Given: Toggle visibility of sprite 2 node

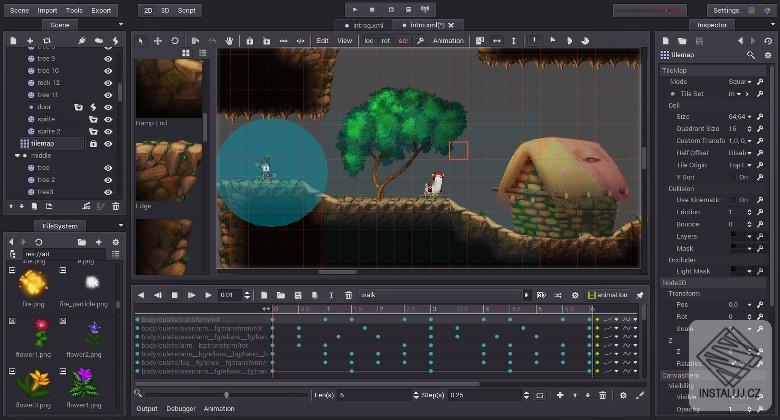Looking at the screenshot, I should (108, 131).
